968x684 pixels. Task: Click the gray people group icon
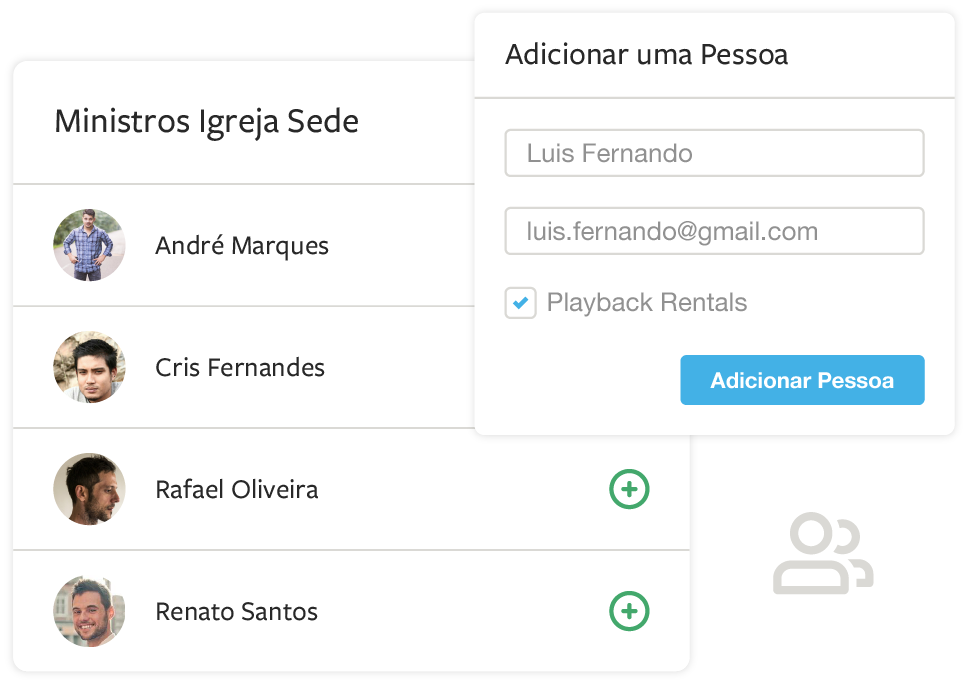[x=822, y=555]
